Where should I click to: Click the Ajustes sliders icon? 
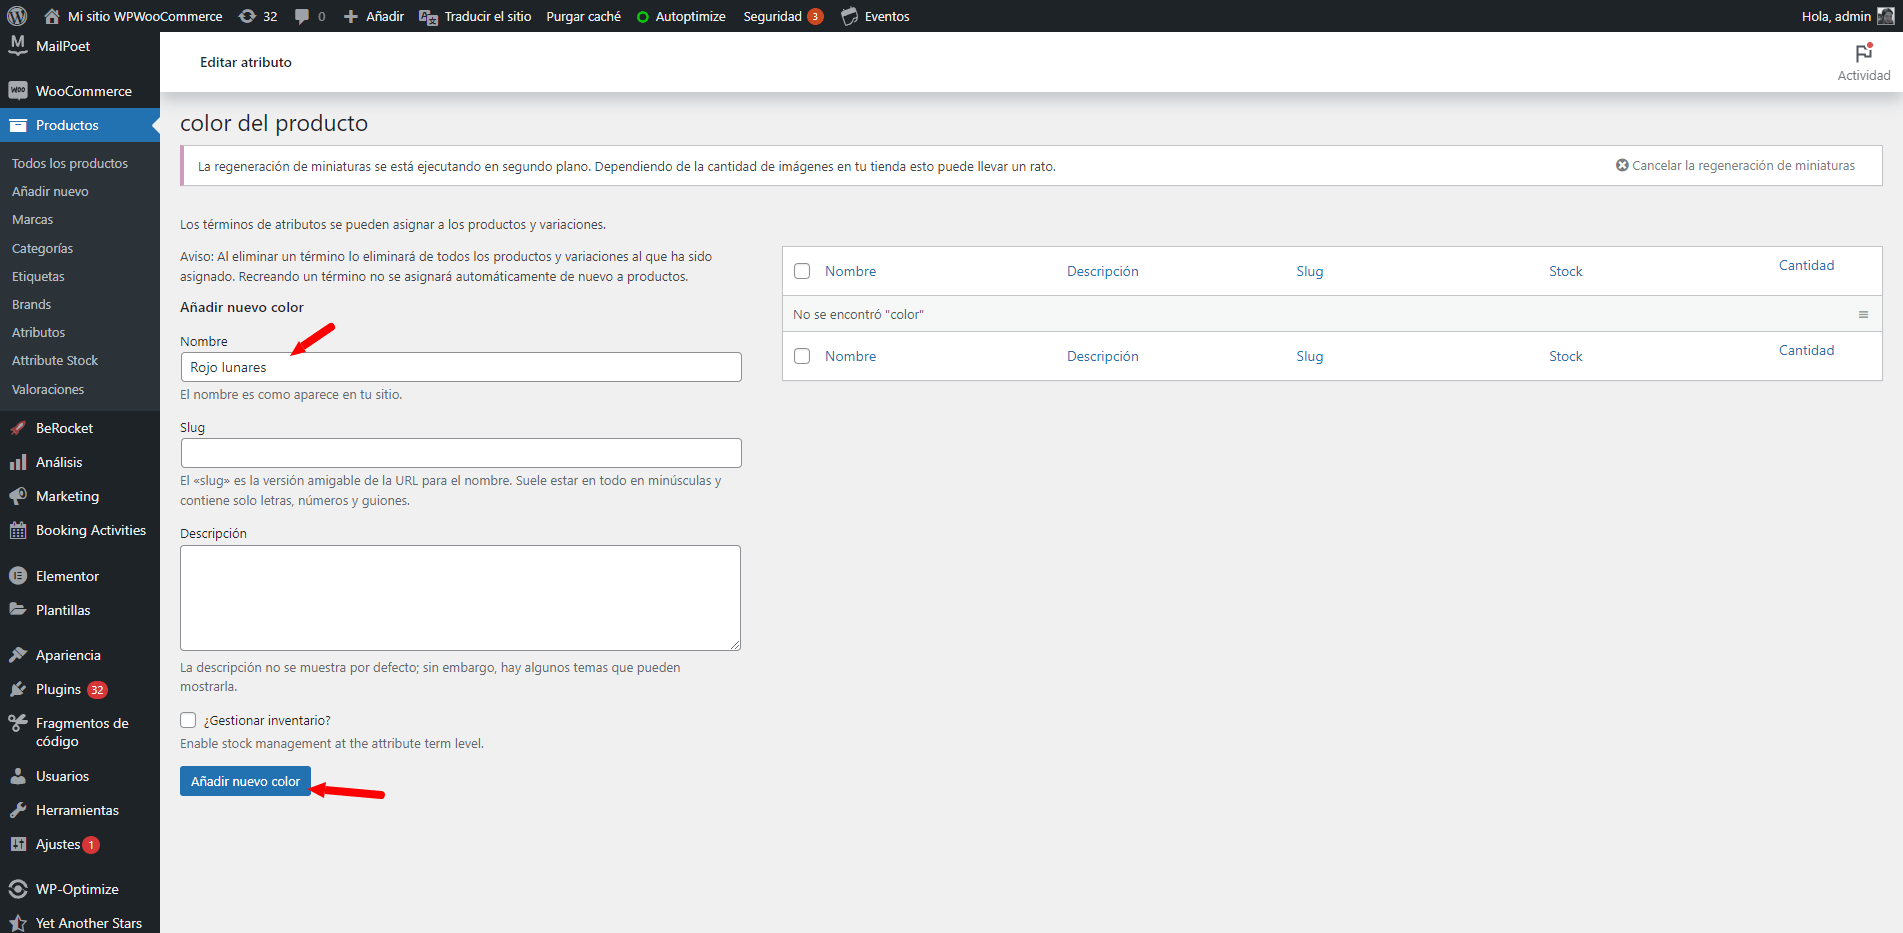[x=17, y=844]
